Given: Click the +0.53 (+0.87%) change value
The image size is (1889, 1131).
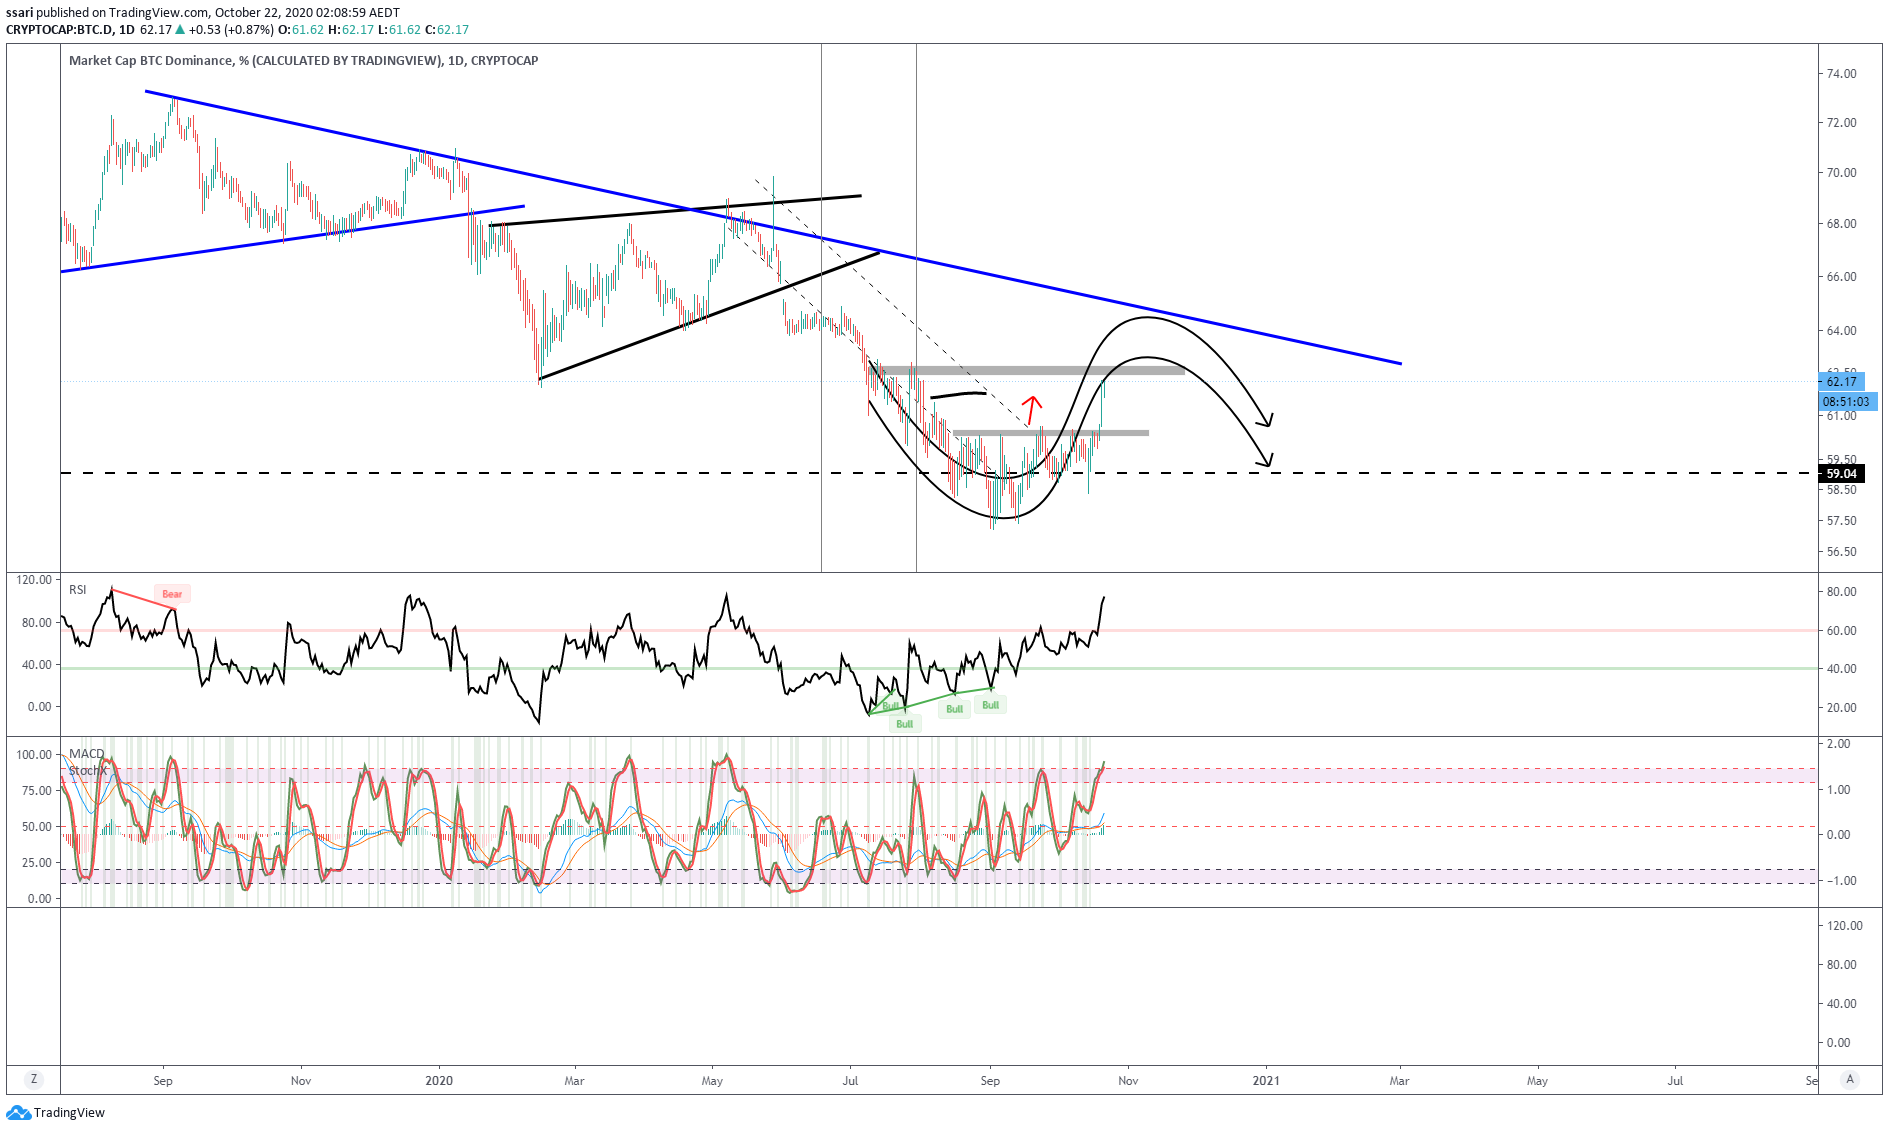Looking at the screenshot, I should coord(231,29).
